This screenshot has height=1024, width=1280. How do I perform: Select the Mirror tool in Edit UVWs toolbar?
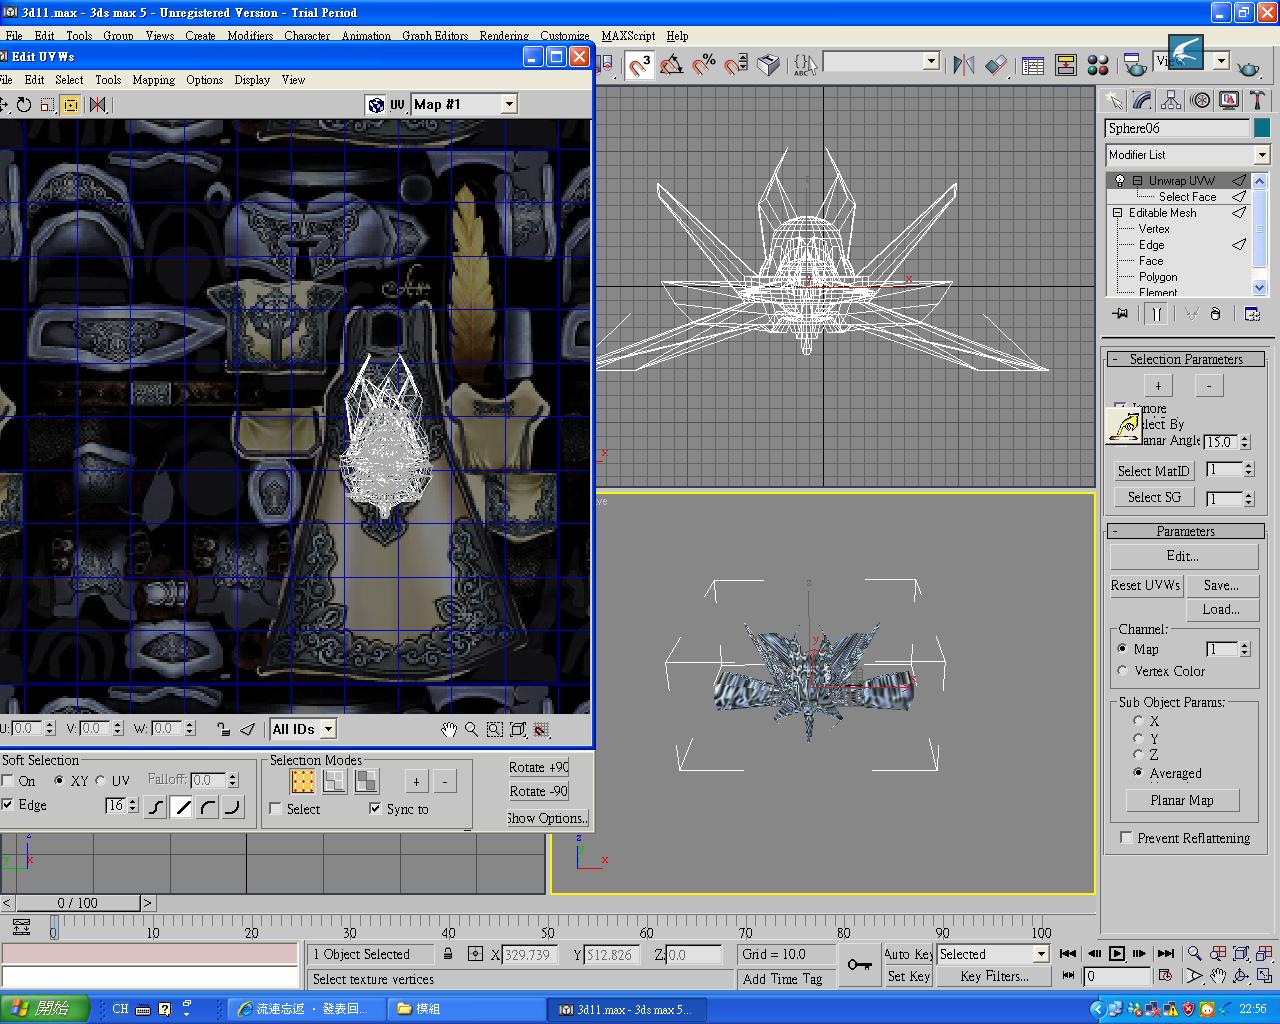pos(97,104)
